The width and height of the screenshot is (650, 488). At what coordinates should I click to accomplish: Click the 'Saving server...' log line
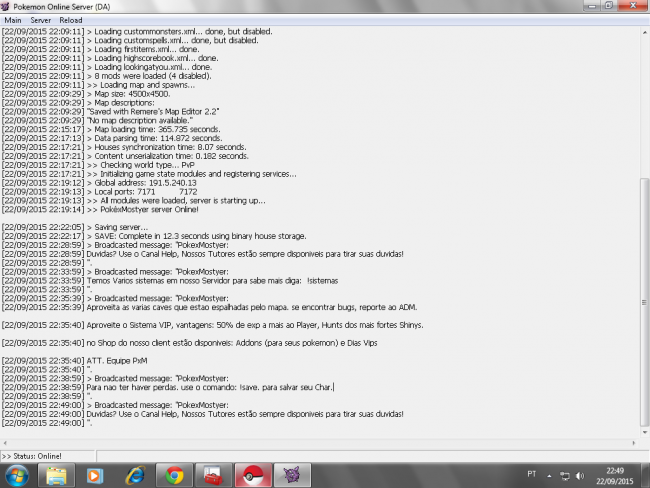[75, 227]
